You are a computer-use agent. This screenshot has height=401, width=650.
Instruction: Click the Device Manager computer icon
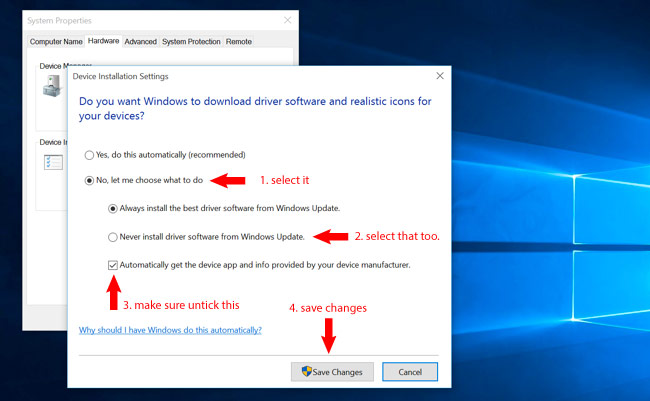point(52,85)
